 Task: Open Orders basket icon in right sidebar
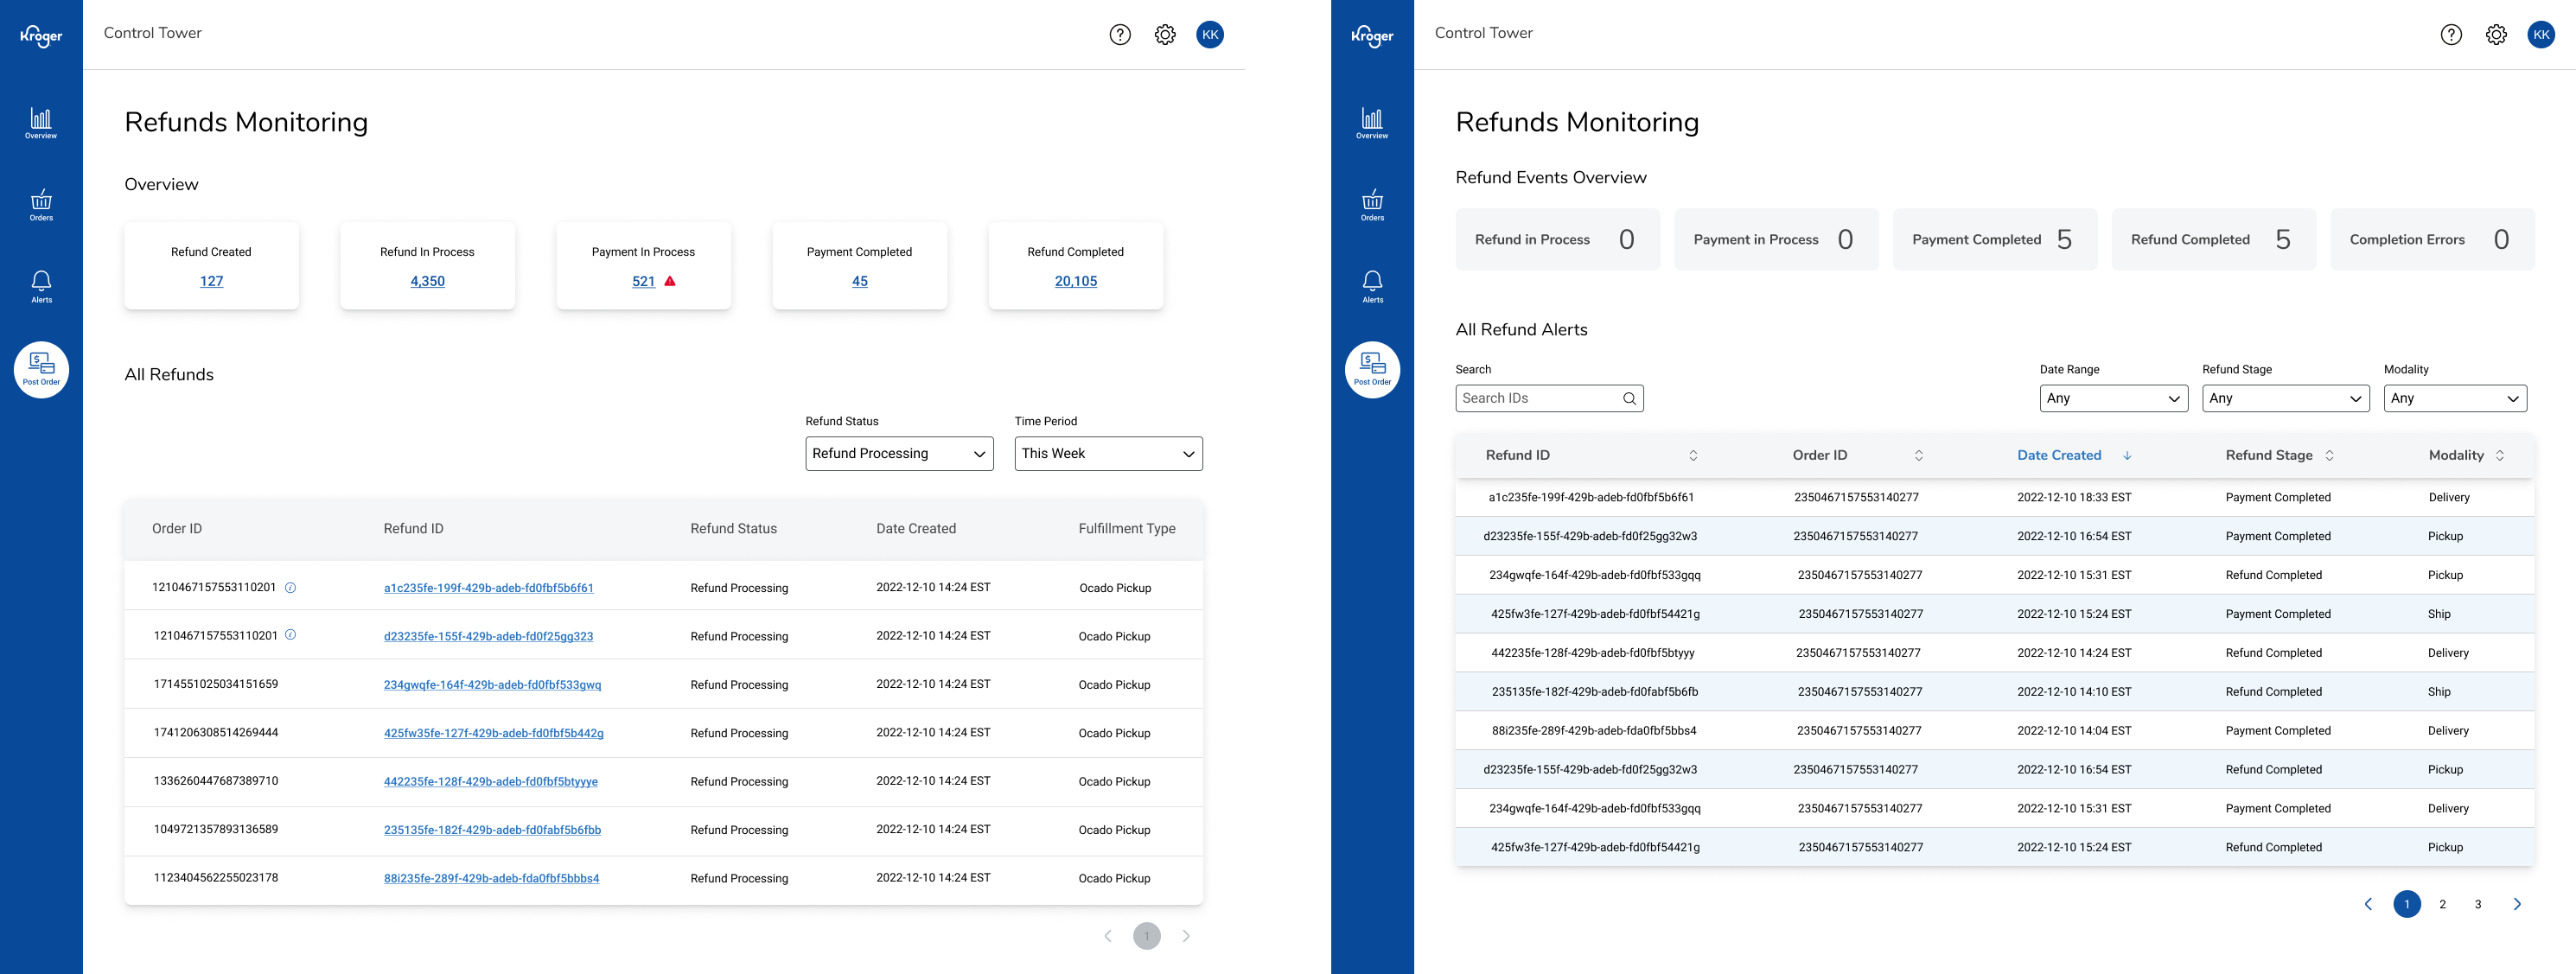[x=1372, y=205]
